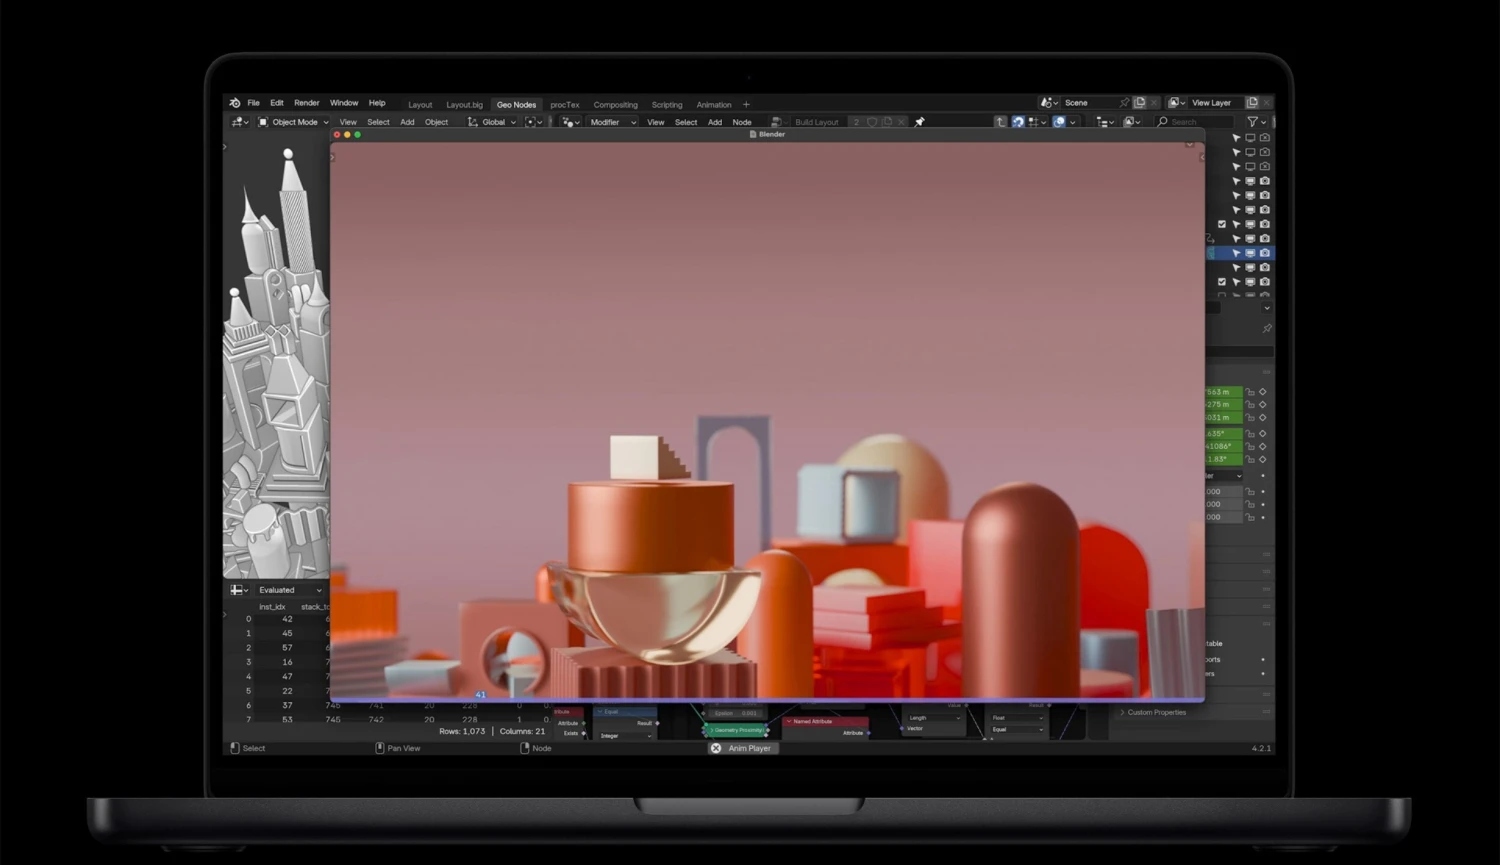1500x865 pixels.
Task: Switch to the procTex workspace tab
Action: [x=565, y=105]
